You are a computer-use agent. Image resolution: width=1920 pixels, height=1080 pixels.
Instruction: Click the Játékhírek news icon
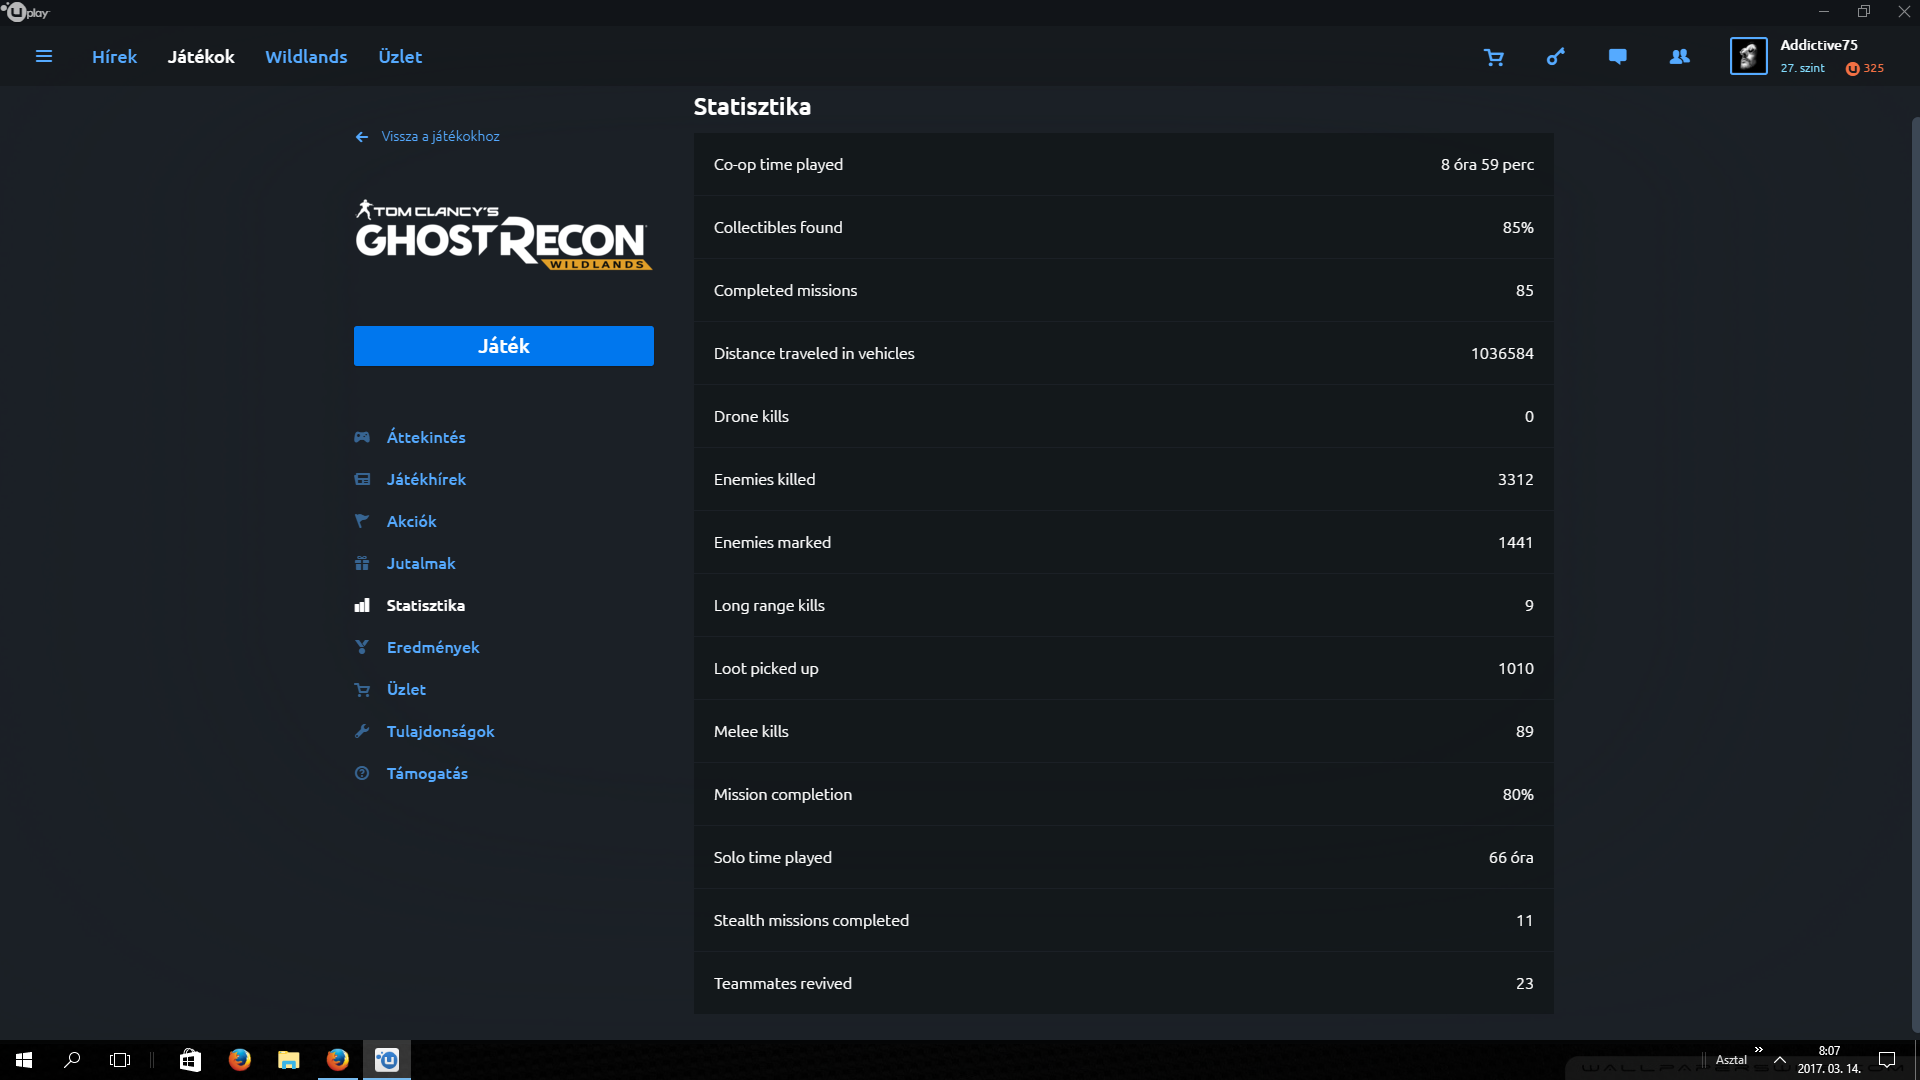pyautogui.click(x=362, y=479)
